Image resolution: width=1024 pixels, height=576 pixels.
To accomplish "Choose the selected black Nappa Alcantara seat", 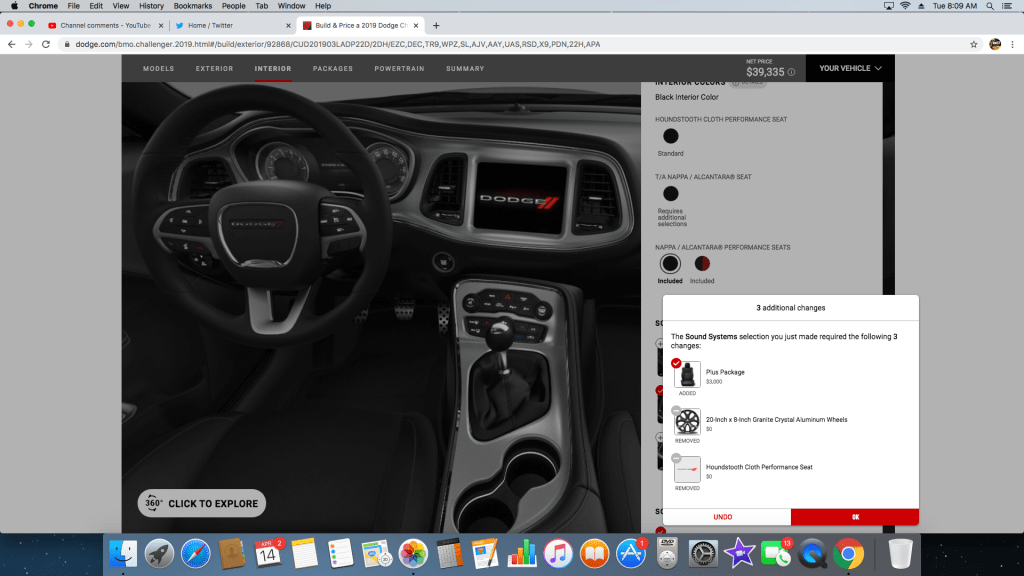I will [670, 263].
